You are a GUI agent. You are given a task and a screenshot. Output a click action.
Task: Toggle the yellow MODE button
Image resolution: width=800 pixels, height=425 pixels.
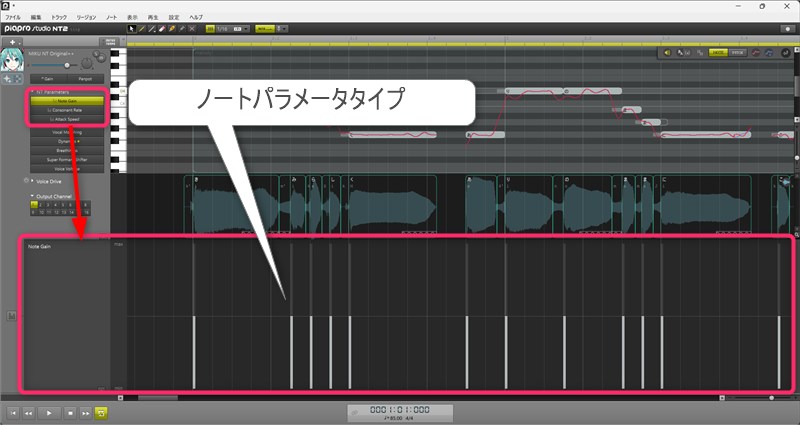(718, 53)
